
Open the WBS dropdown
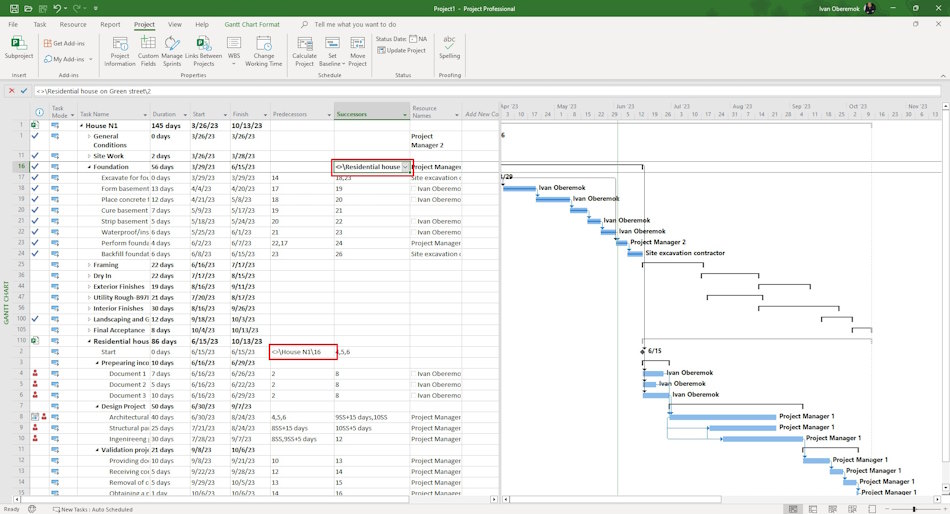(x=234, y=51)
